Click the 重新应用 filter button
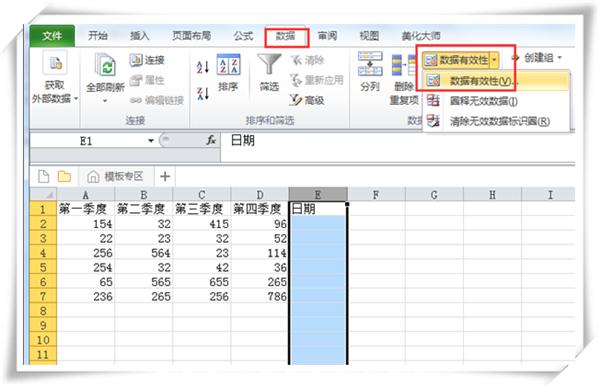 point(316,80)
